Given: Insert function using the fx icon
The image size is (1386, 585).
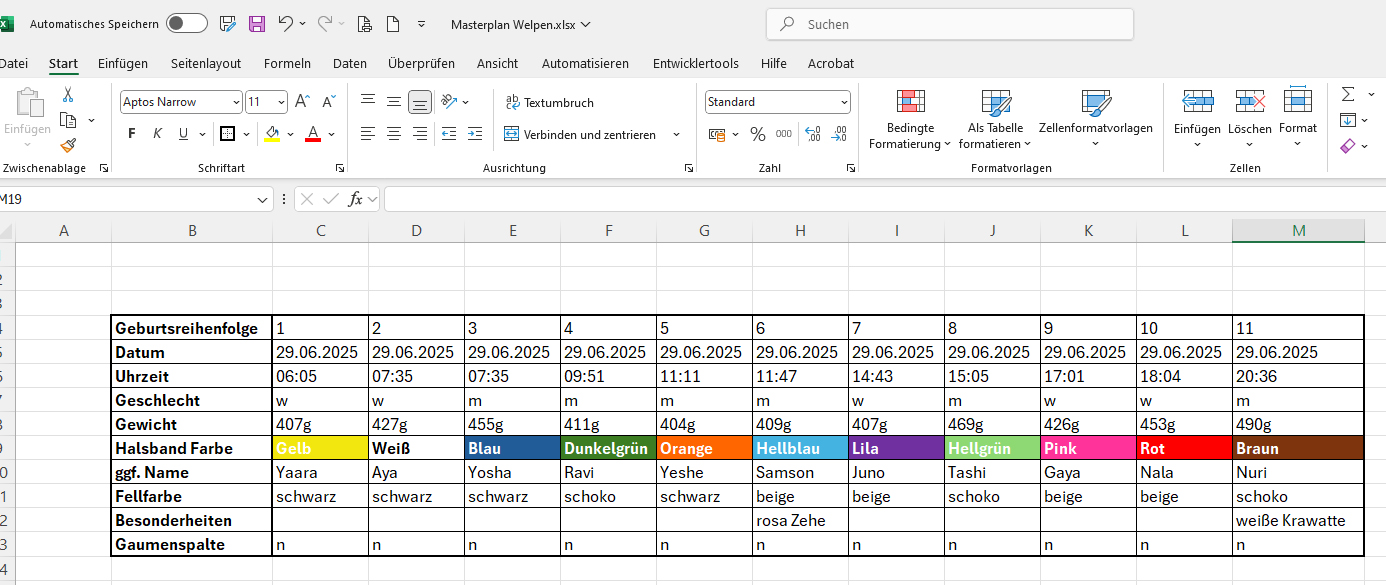Looking at the screenshot, I should click(x=355, y=199).
